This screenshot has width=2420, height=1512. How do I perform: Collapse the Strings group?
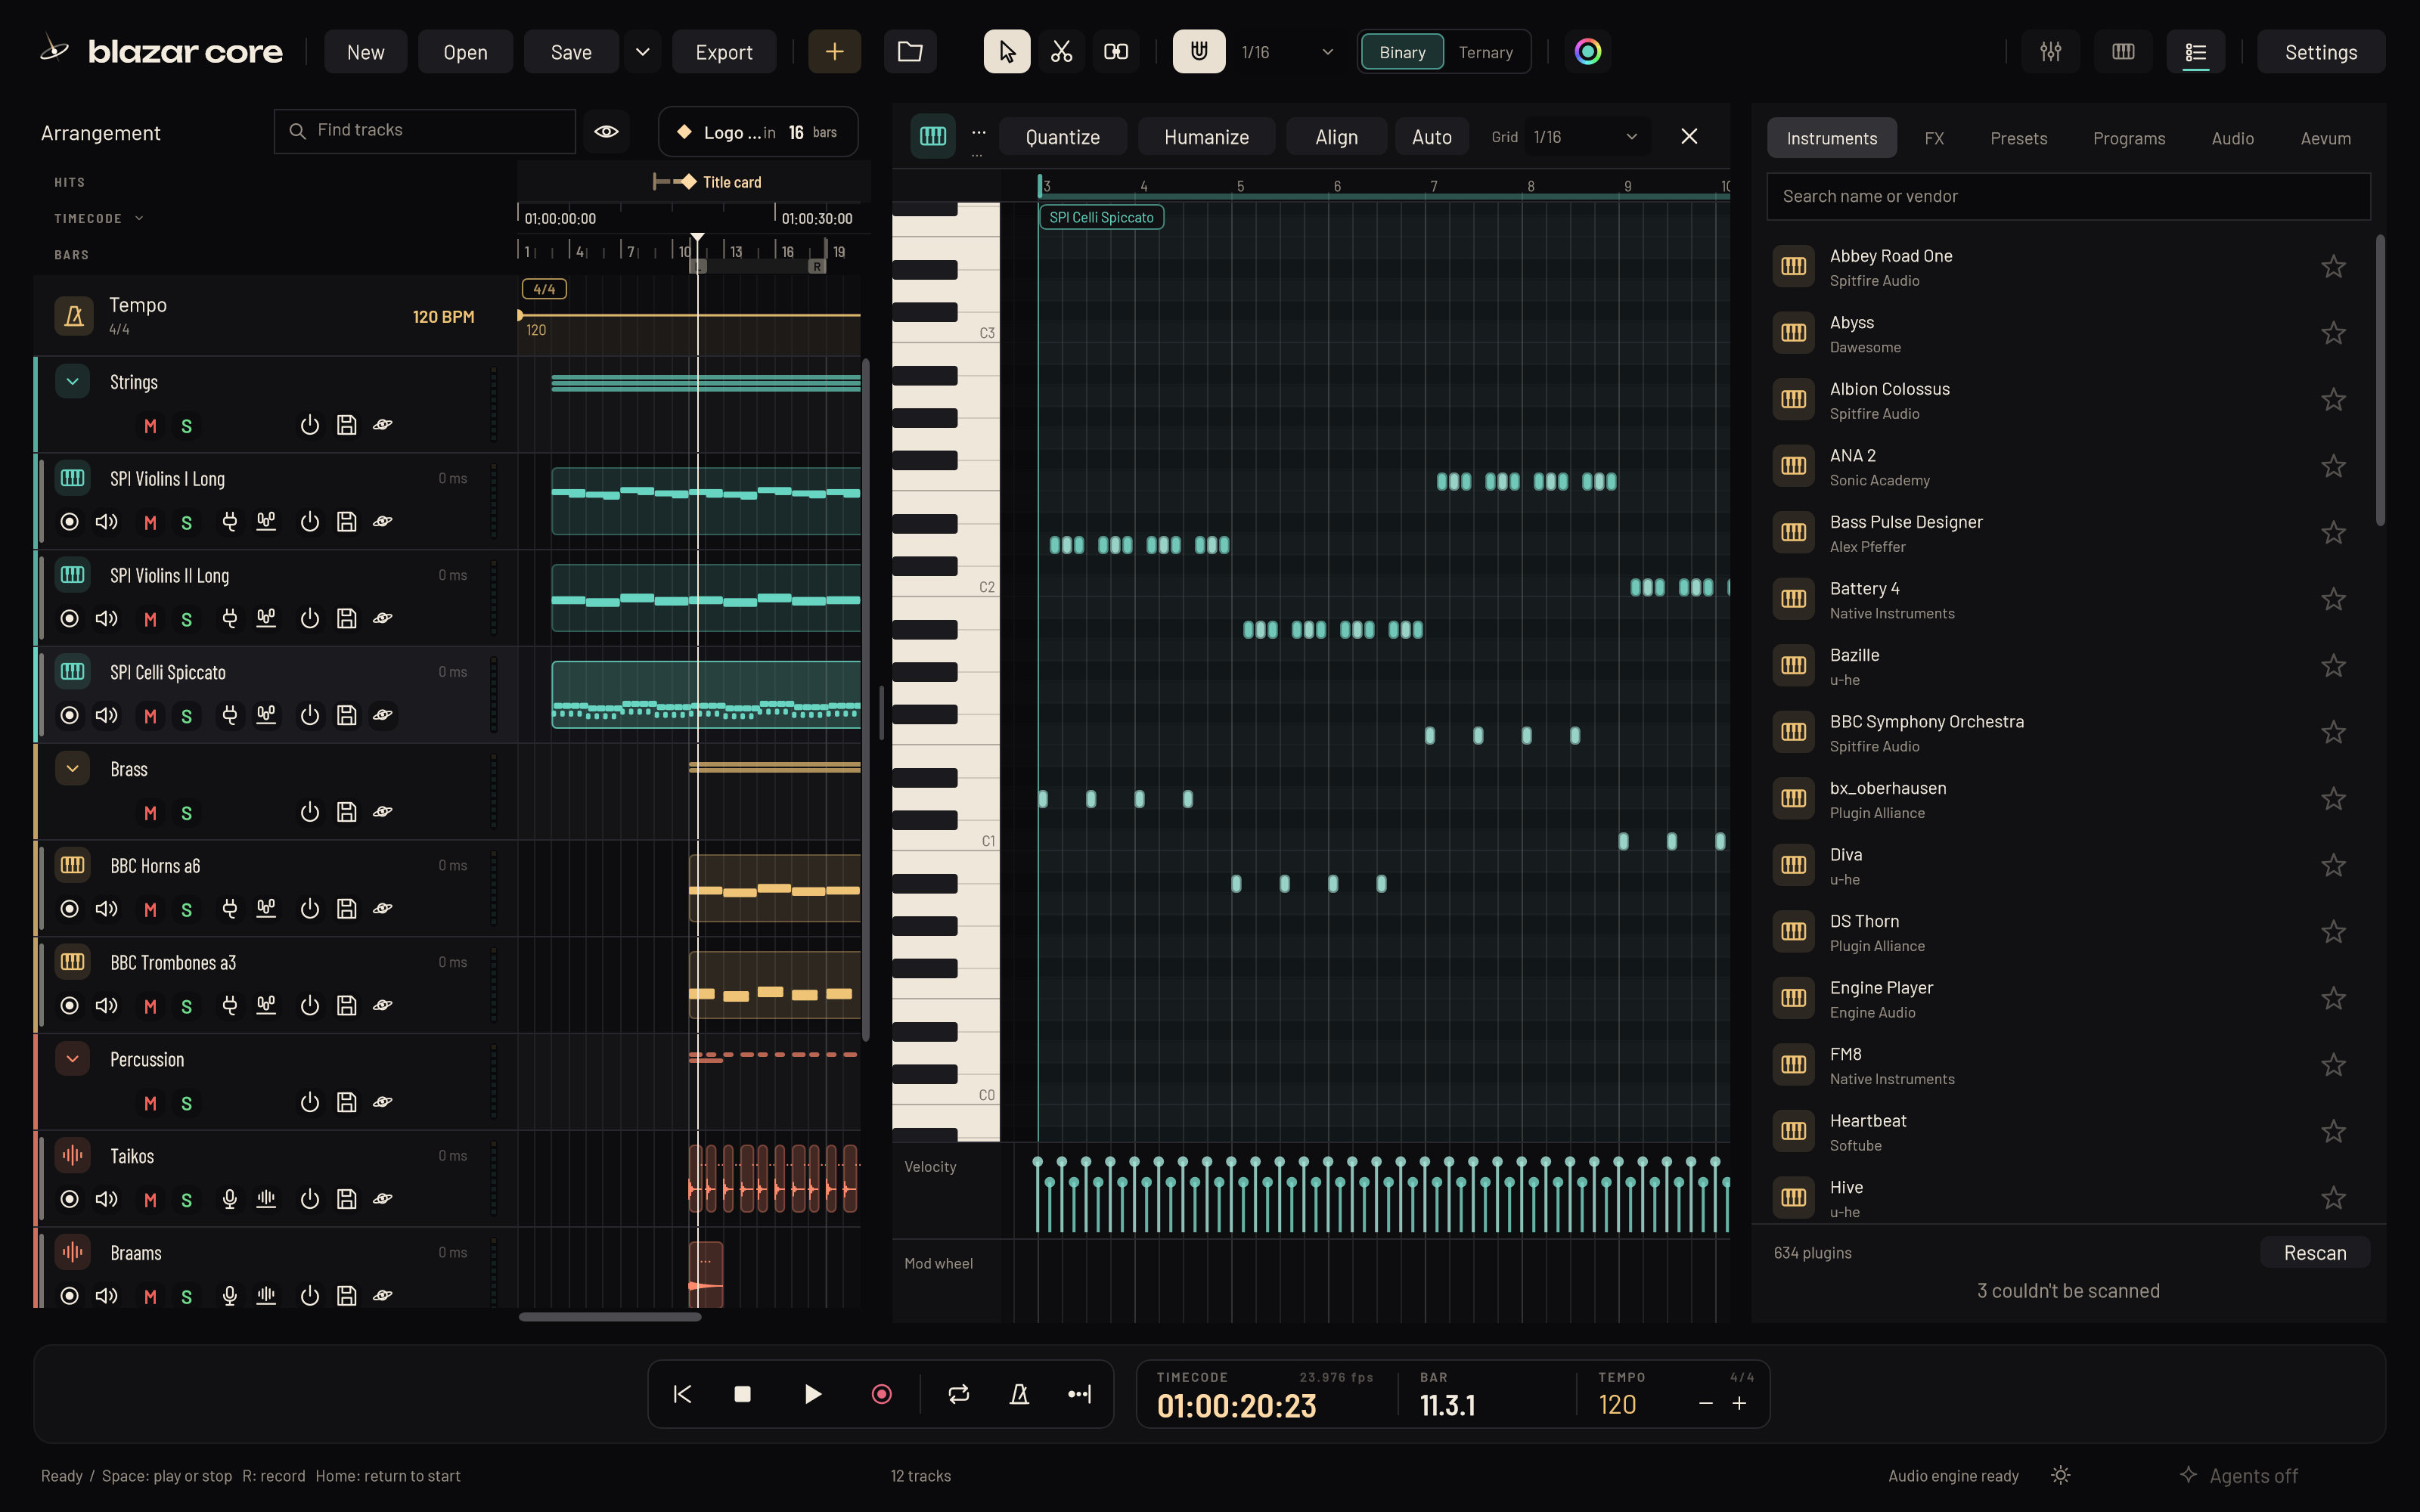[72, 382]
